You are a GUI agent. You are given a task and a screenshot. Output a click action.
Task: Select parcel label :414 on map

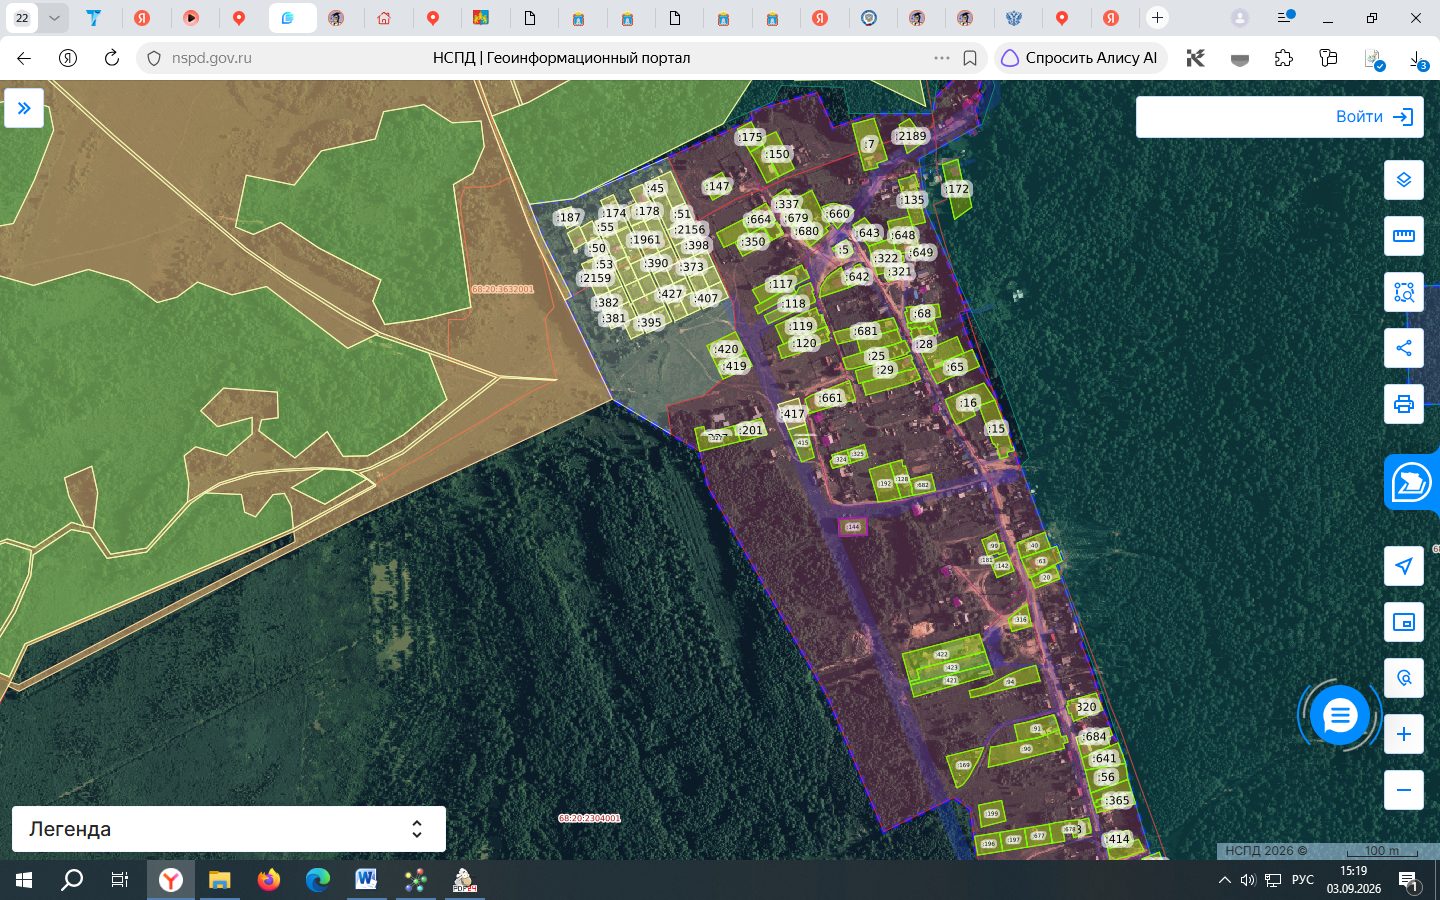pyautogui.click(x=1118, y=839)
